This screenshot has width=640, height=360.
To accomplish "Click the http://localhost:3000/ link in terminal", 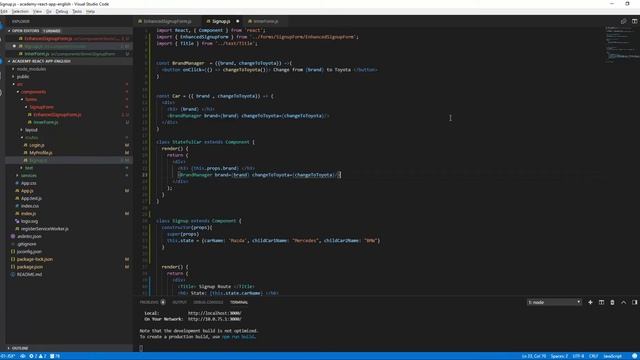I will pyautogui.click(x=214, y=313).
